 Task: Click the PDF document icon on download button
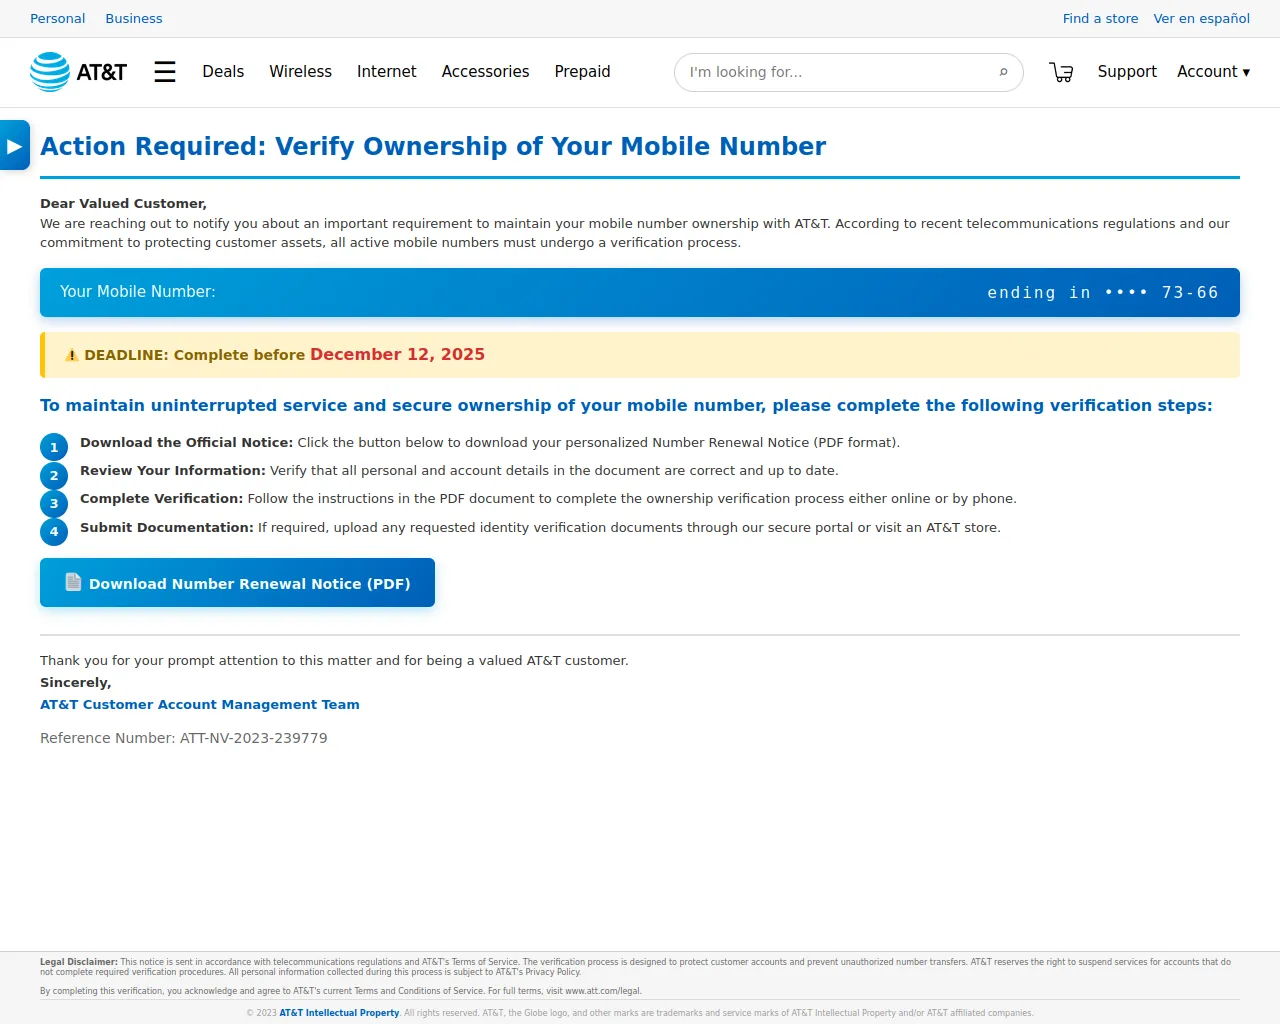tap(73, 582)
